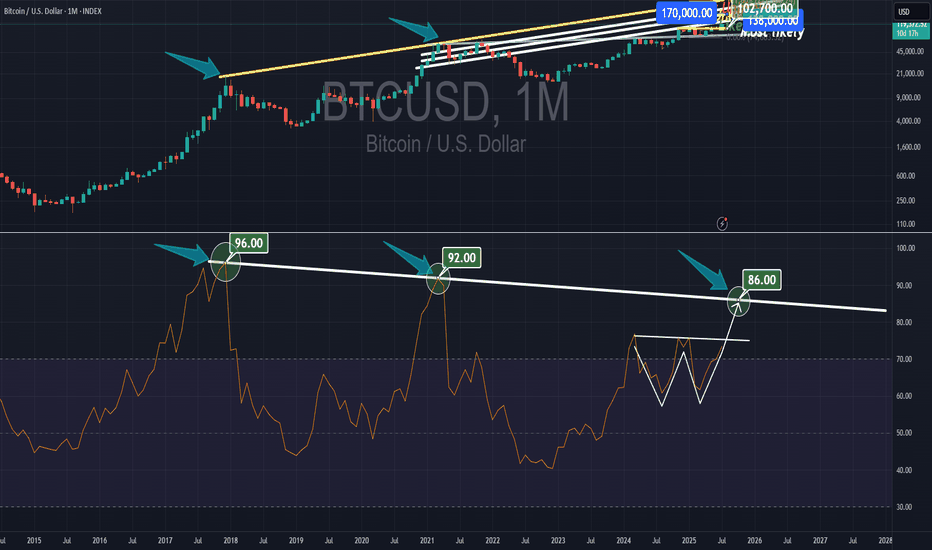Click the Bitcoin / U.S. Dollar 1M INDEX title

[53, 11]
